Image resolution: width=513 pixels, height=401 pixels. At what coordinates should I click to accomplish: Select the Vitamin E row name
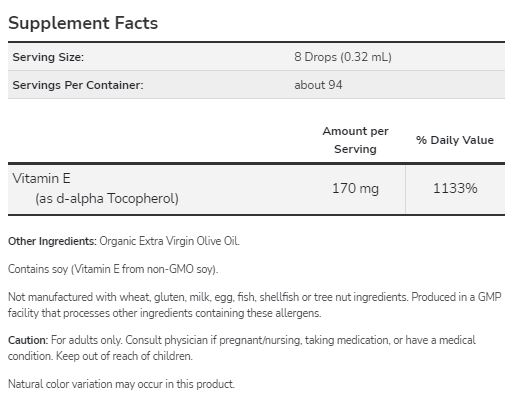pyautogui.click(x=41, y=178)
